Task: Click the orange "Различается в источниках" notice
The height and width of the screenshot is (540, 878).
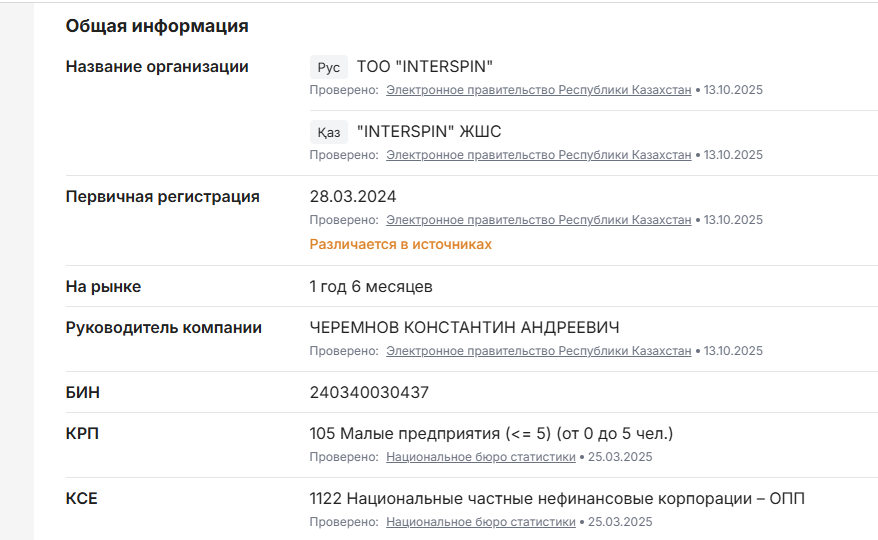Action: click(x=400, y=244)
